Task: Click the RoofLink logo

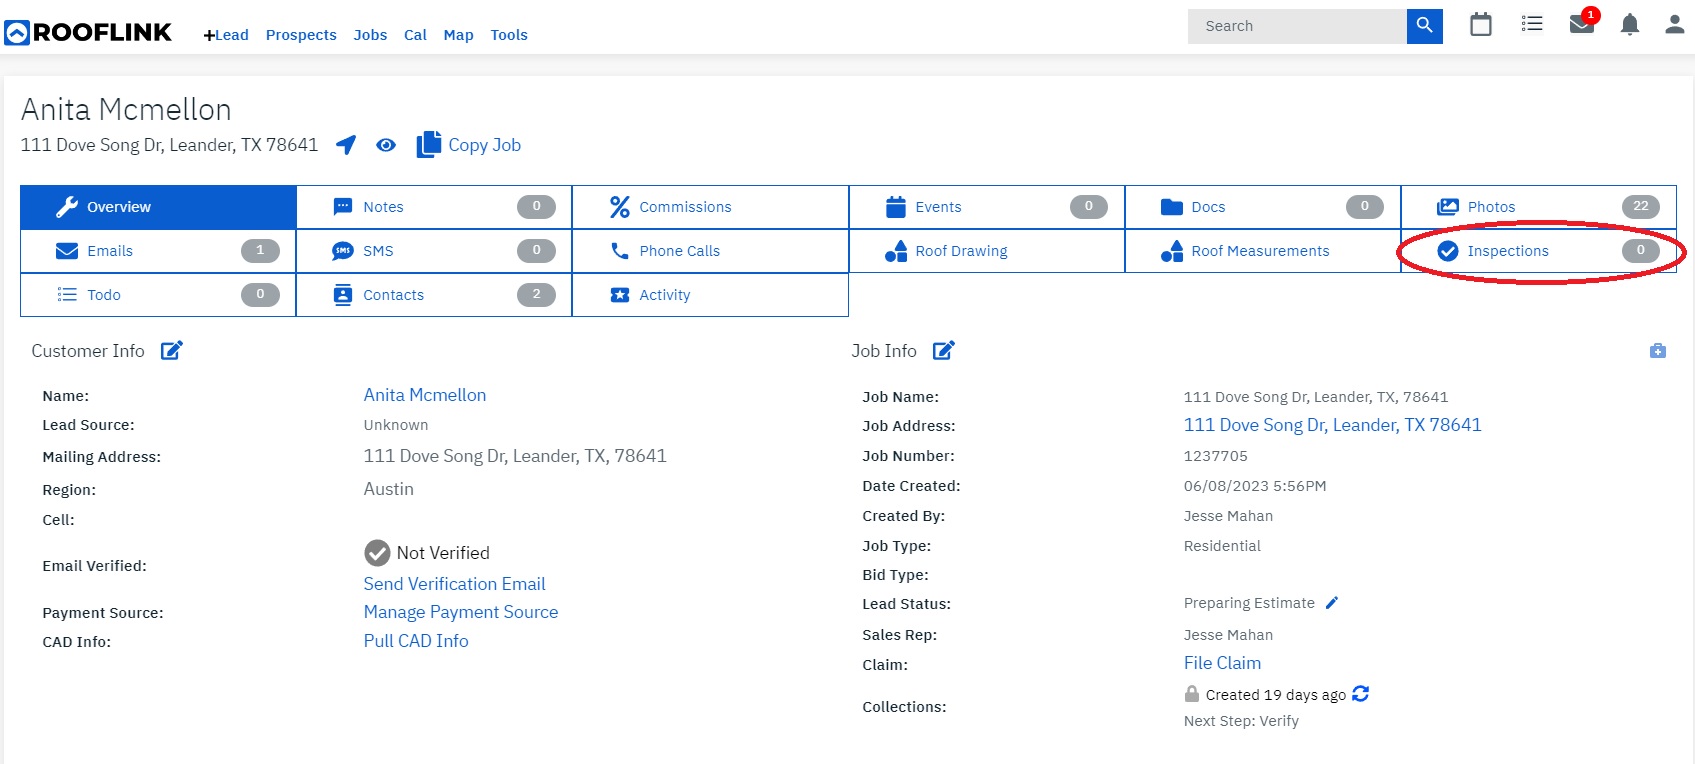Action: click(x=88, y=33)
